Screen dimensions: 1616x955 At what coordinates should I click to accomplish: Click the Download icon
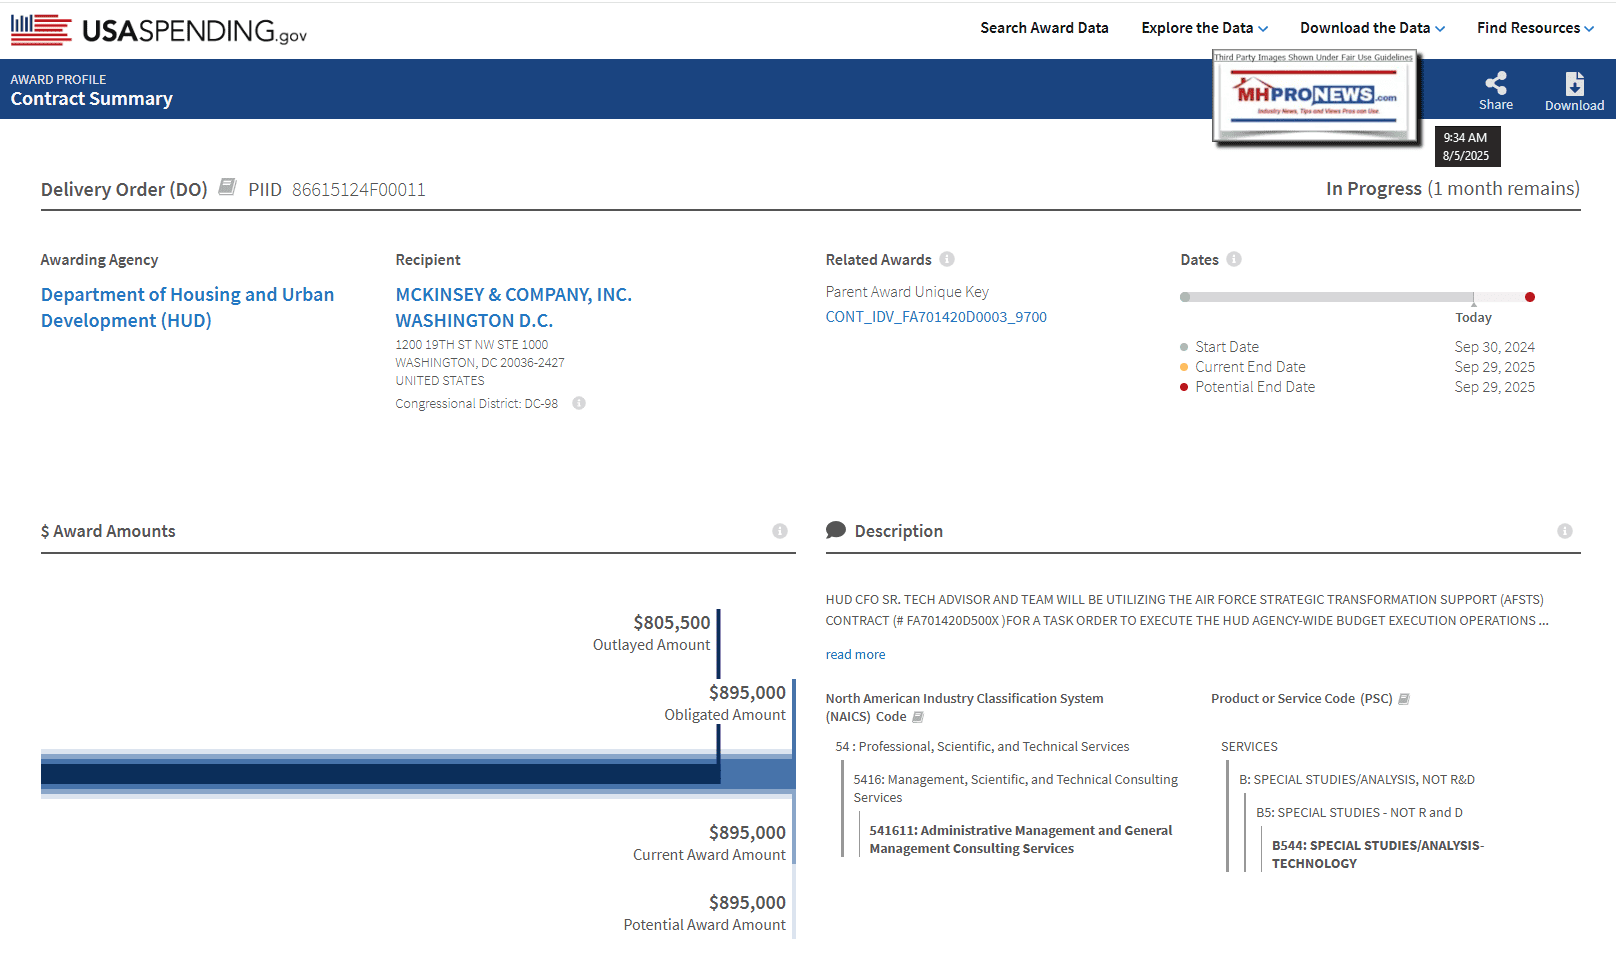(1574, 83)
